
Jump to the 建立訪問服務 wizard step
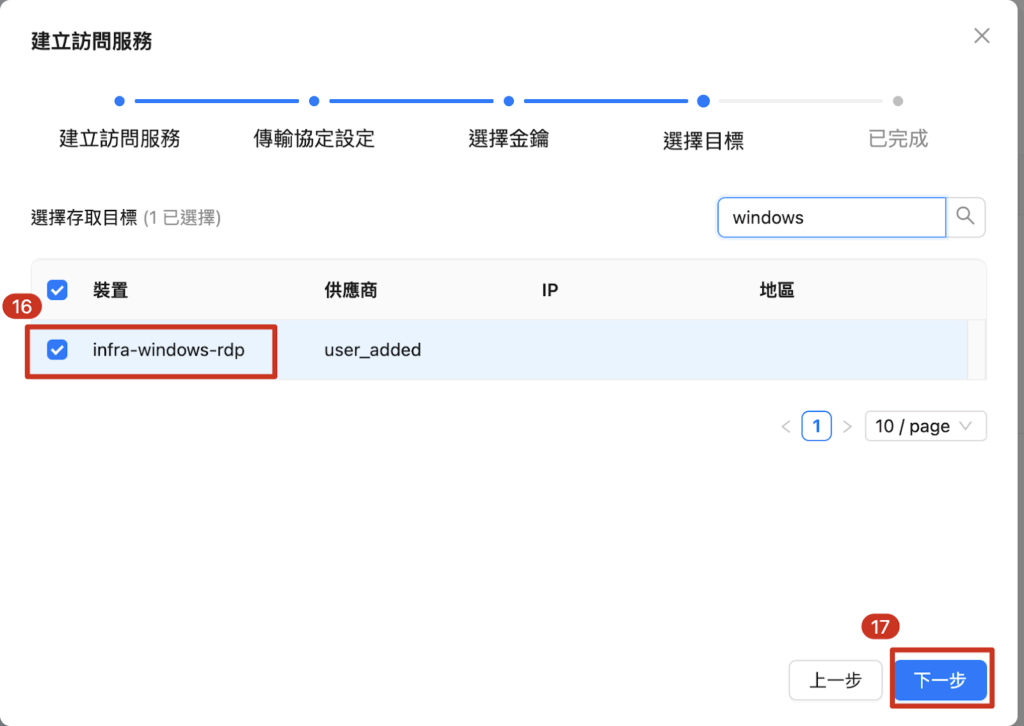pos(119,139)
